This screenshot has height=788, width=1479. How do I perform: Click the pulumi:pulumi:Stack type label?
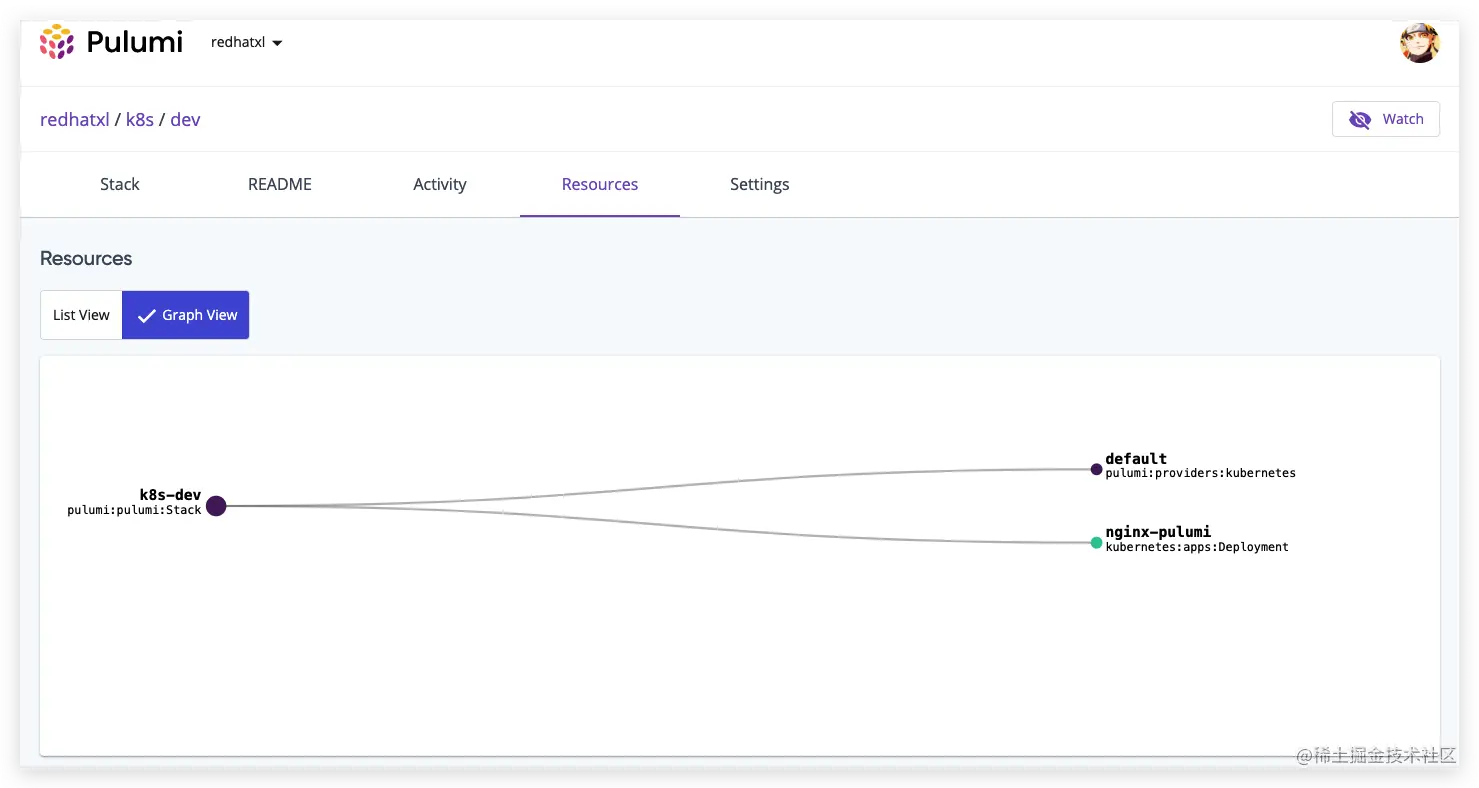[x=134, y=510]
